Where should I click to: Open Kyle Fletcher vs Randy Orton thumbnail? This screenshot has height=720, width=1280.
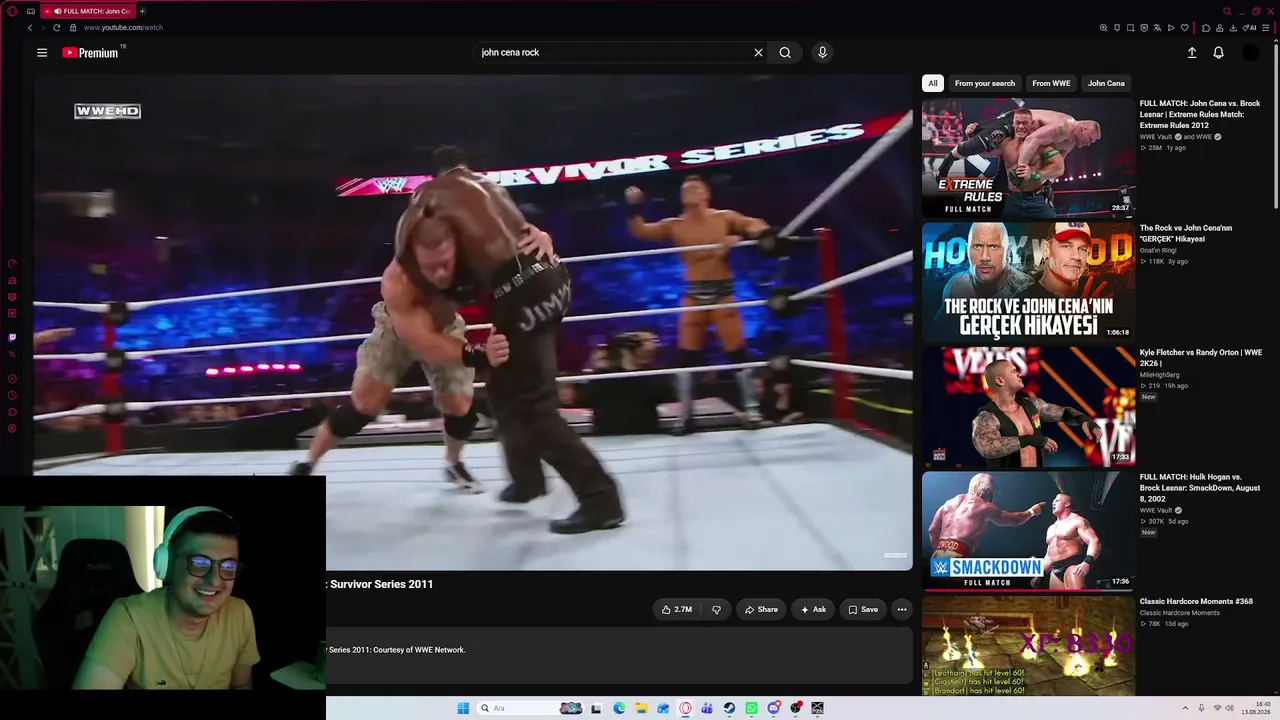click(1028, 407)
